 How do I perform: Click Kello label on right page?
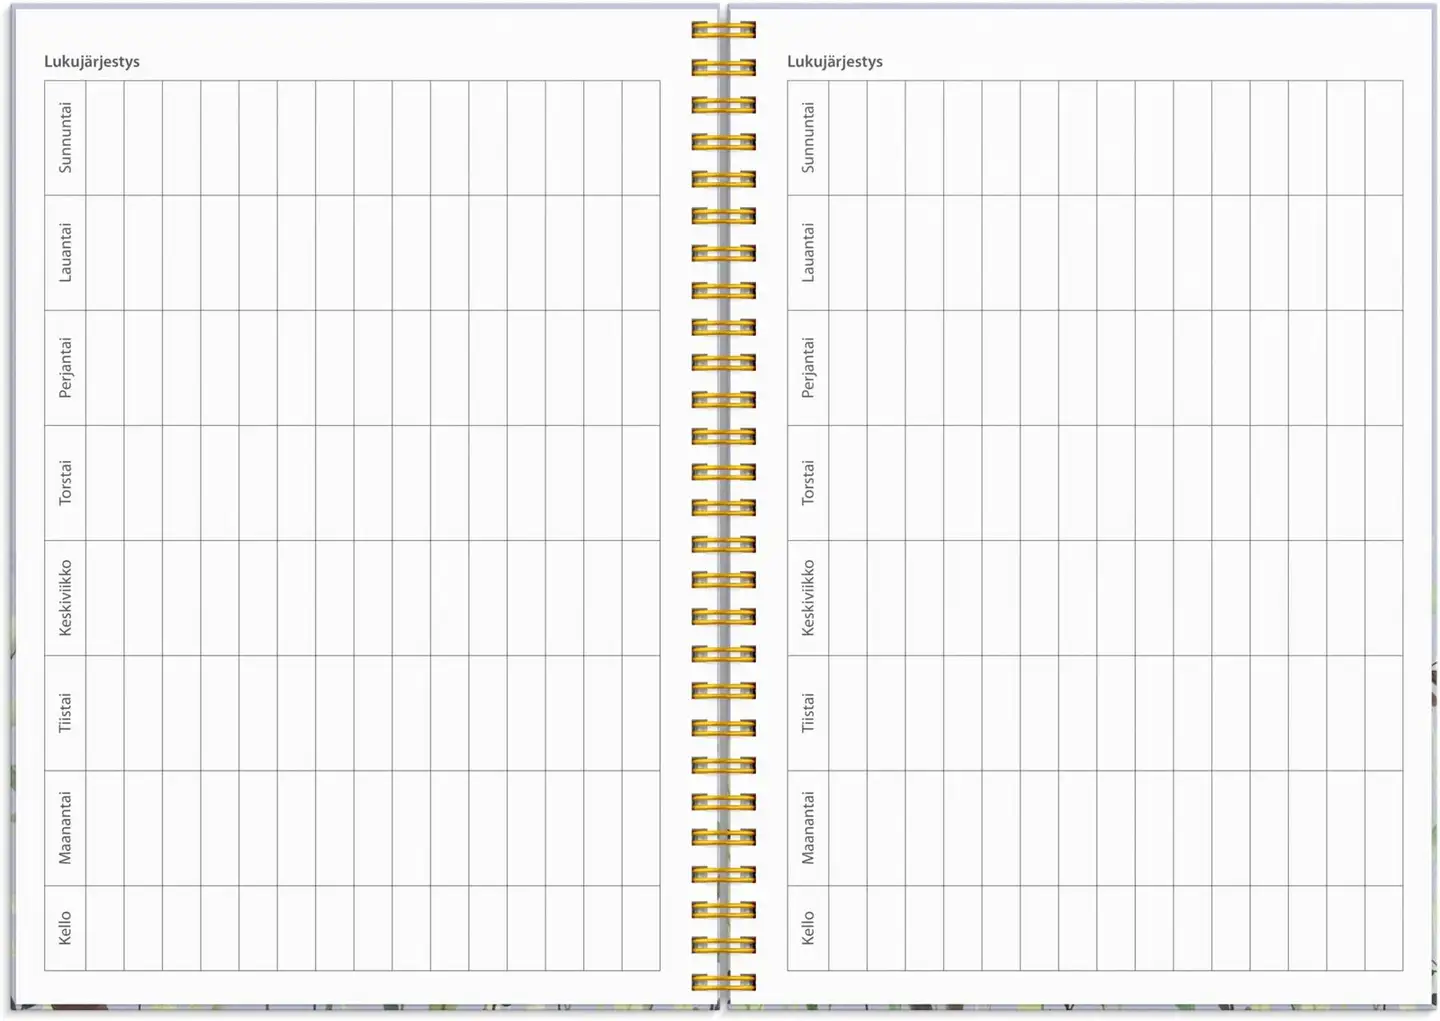pos(809,928)
